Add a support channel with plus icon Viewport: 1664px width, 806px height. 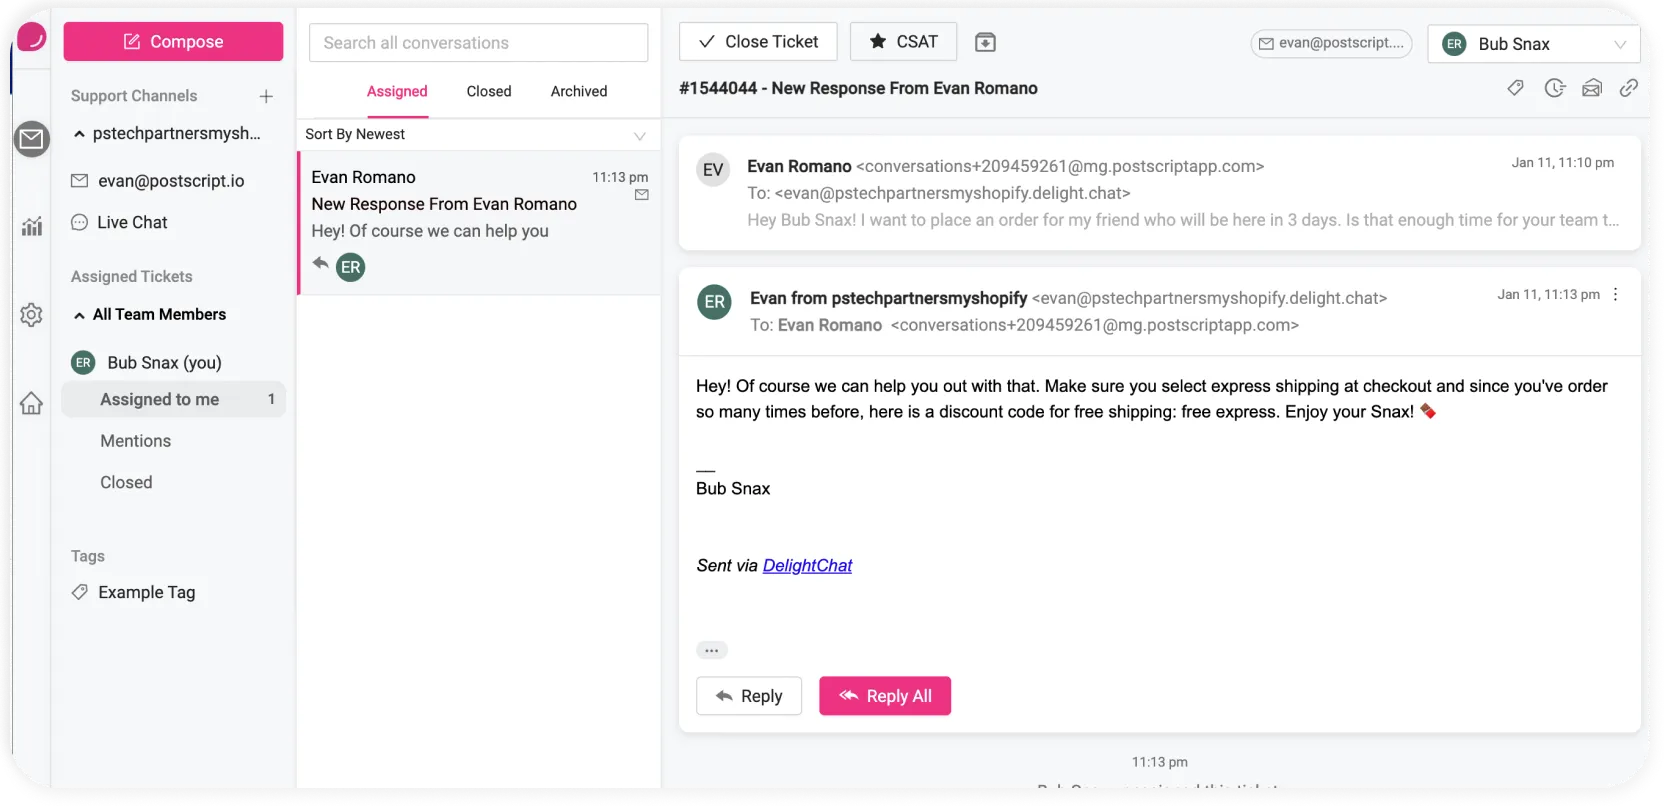coord(266,96)
